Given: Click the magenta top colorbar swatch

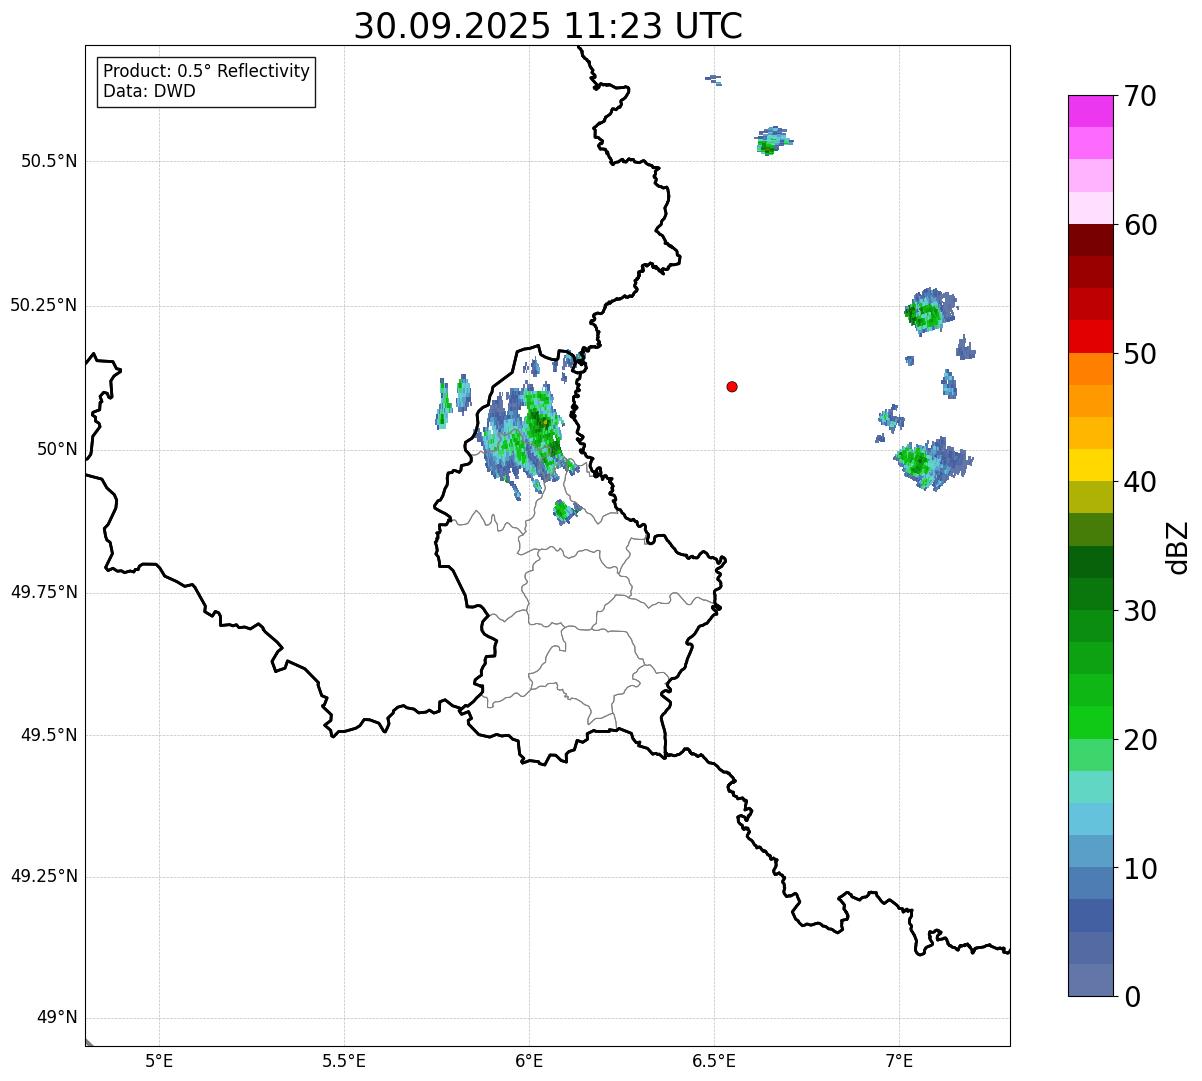Looking at the screenshot, I should click(1091, 111).
